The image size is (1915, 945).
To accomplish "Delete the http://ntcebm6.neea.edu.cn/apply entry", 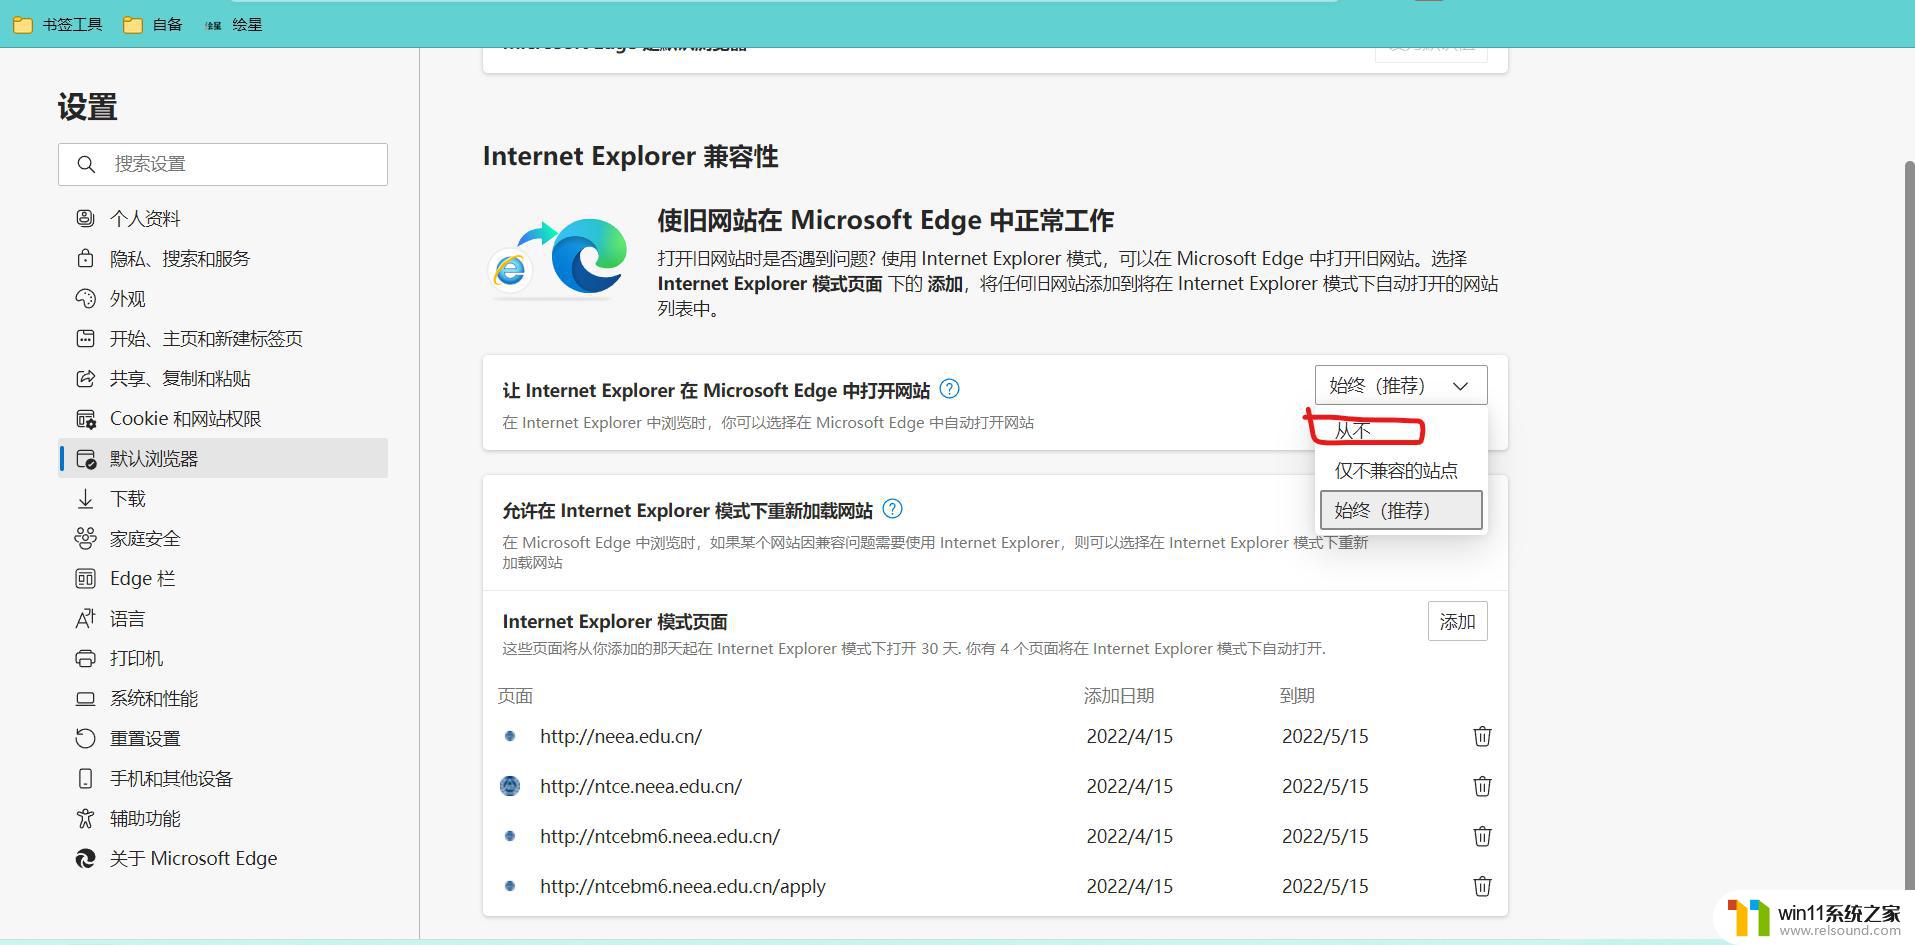I will point(1482,886).
